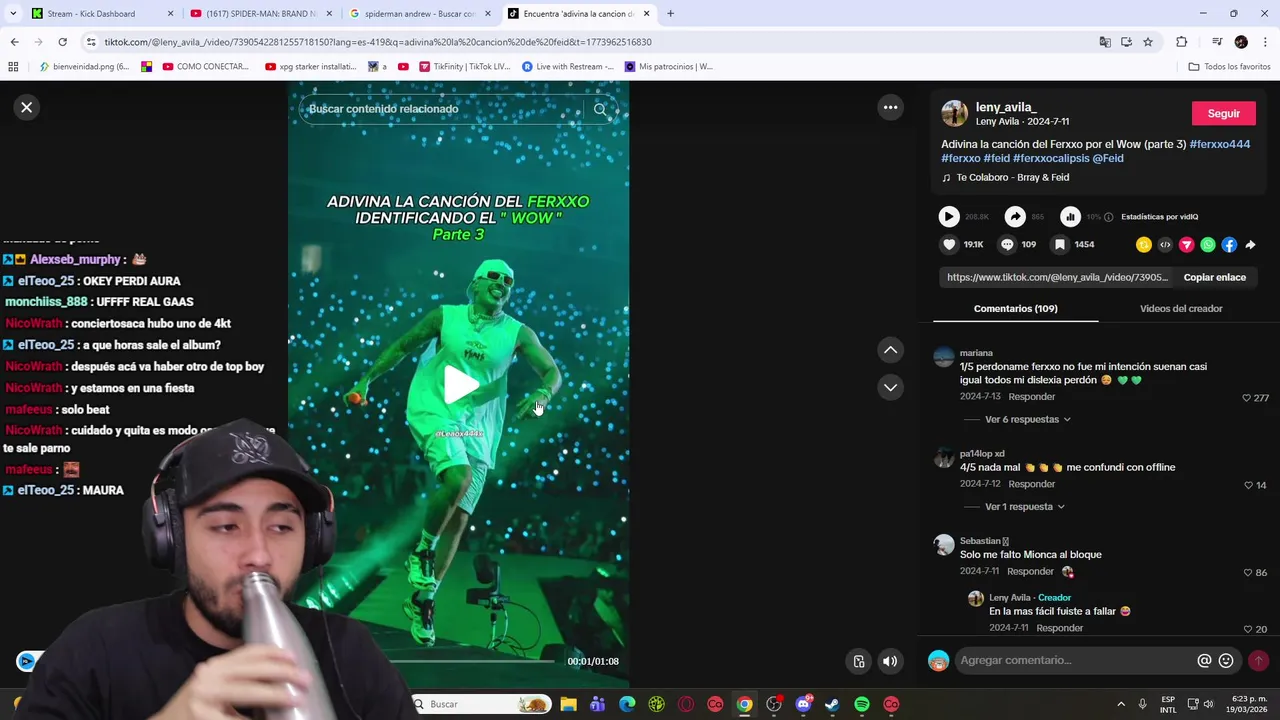Bookmark page with star icon
Screen dimensions: 1280x720
pos(1148,42)
